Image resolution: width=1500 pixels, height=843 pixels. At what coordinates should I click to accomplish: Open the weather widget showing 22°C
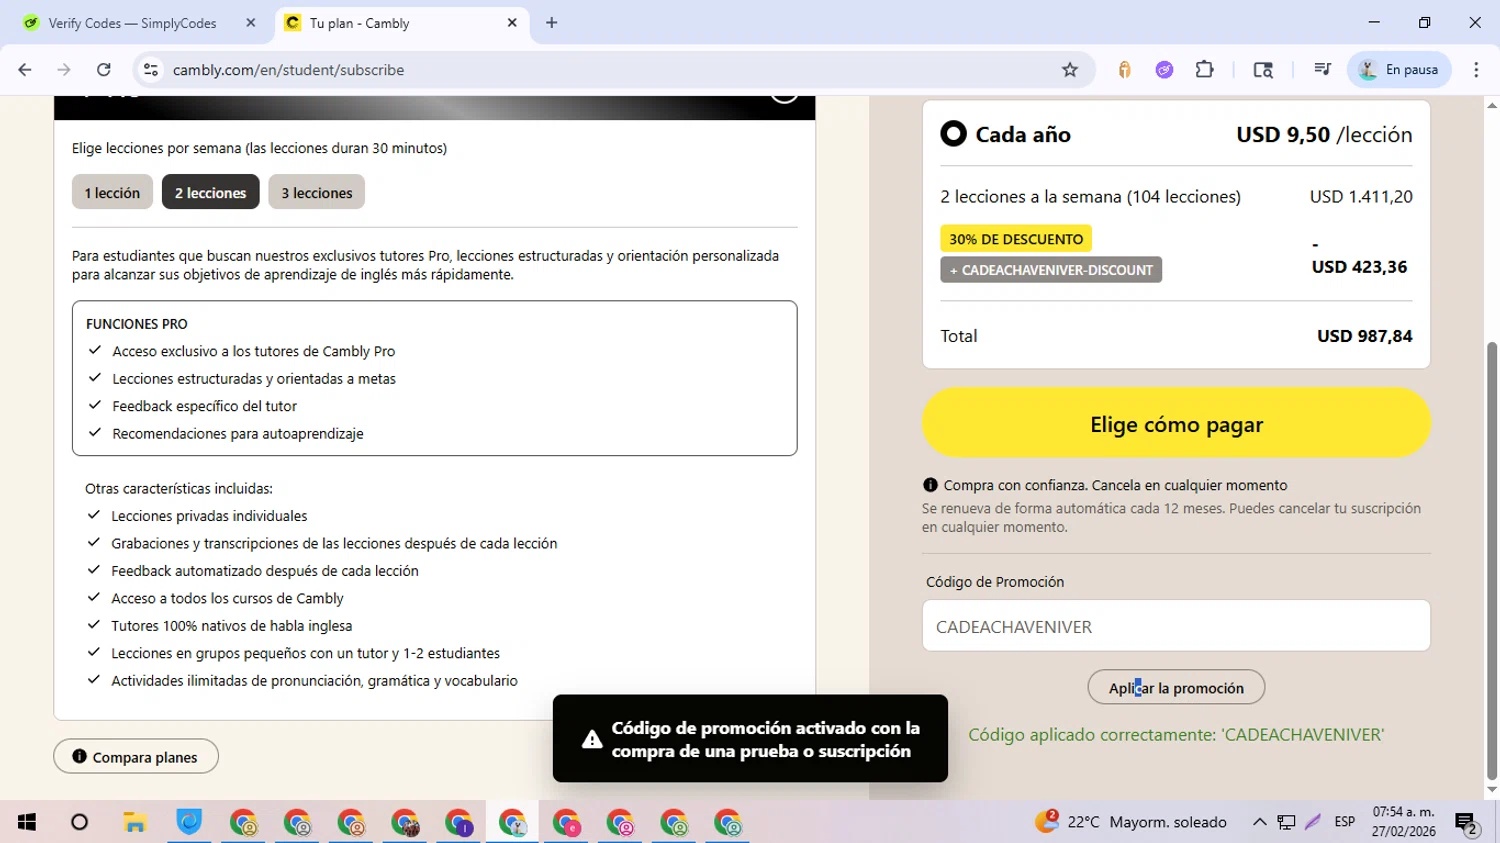point(1131,822)
